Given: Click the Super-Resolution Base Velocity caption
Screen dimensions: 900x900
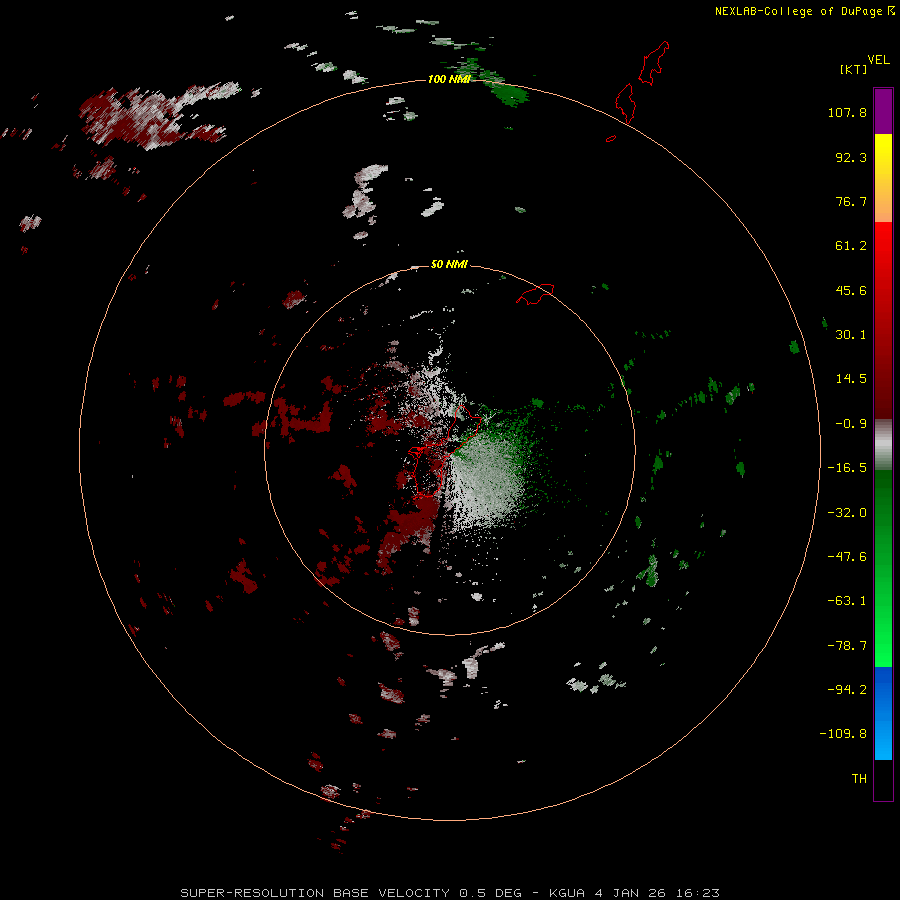Looking at the screenshot, I should 449,893.
